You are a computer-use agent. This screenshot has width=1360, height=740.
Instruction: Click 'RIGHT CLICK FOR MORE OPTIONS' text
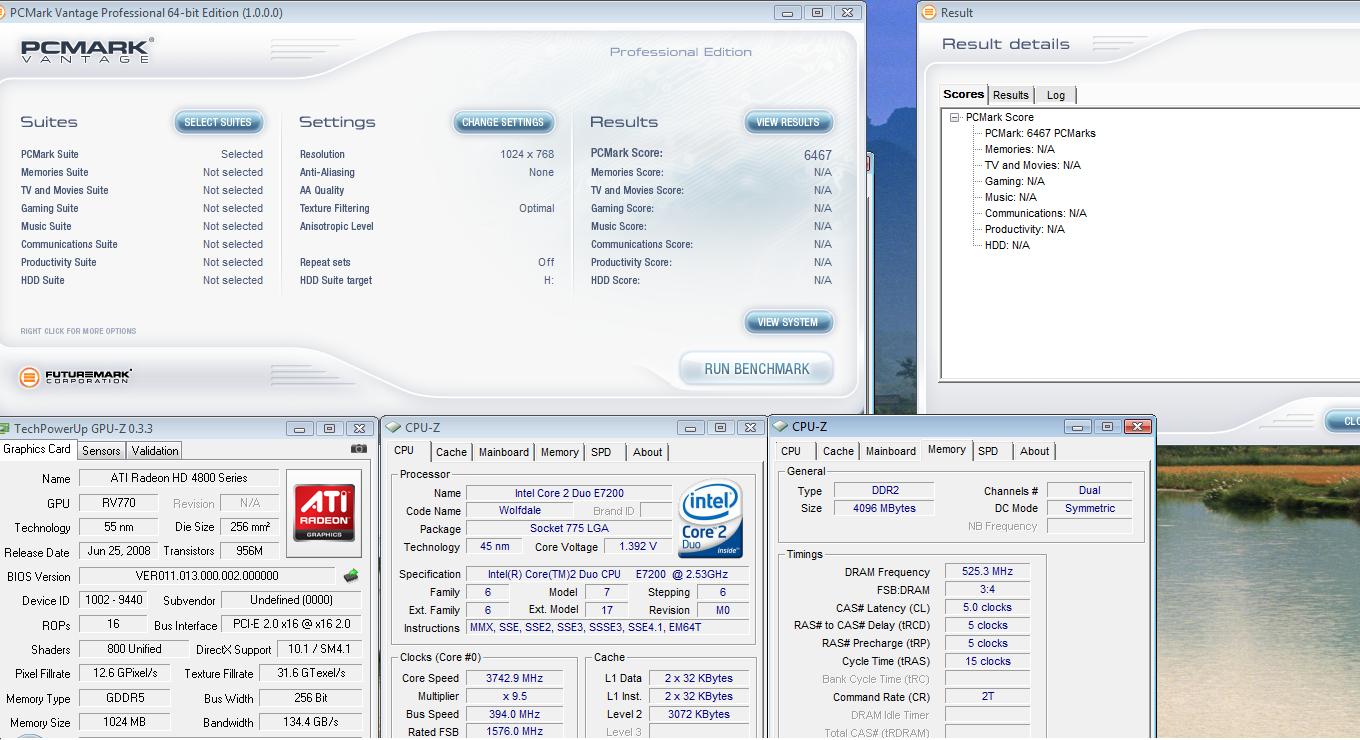pos(78,331)
